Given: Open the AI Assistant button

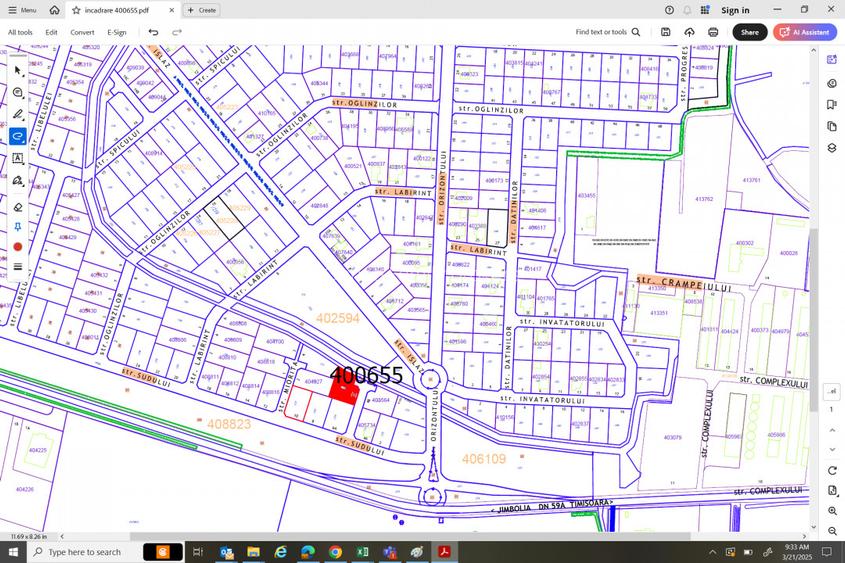Looking at the screenshot, I should coord(805,32).
